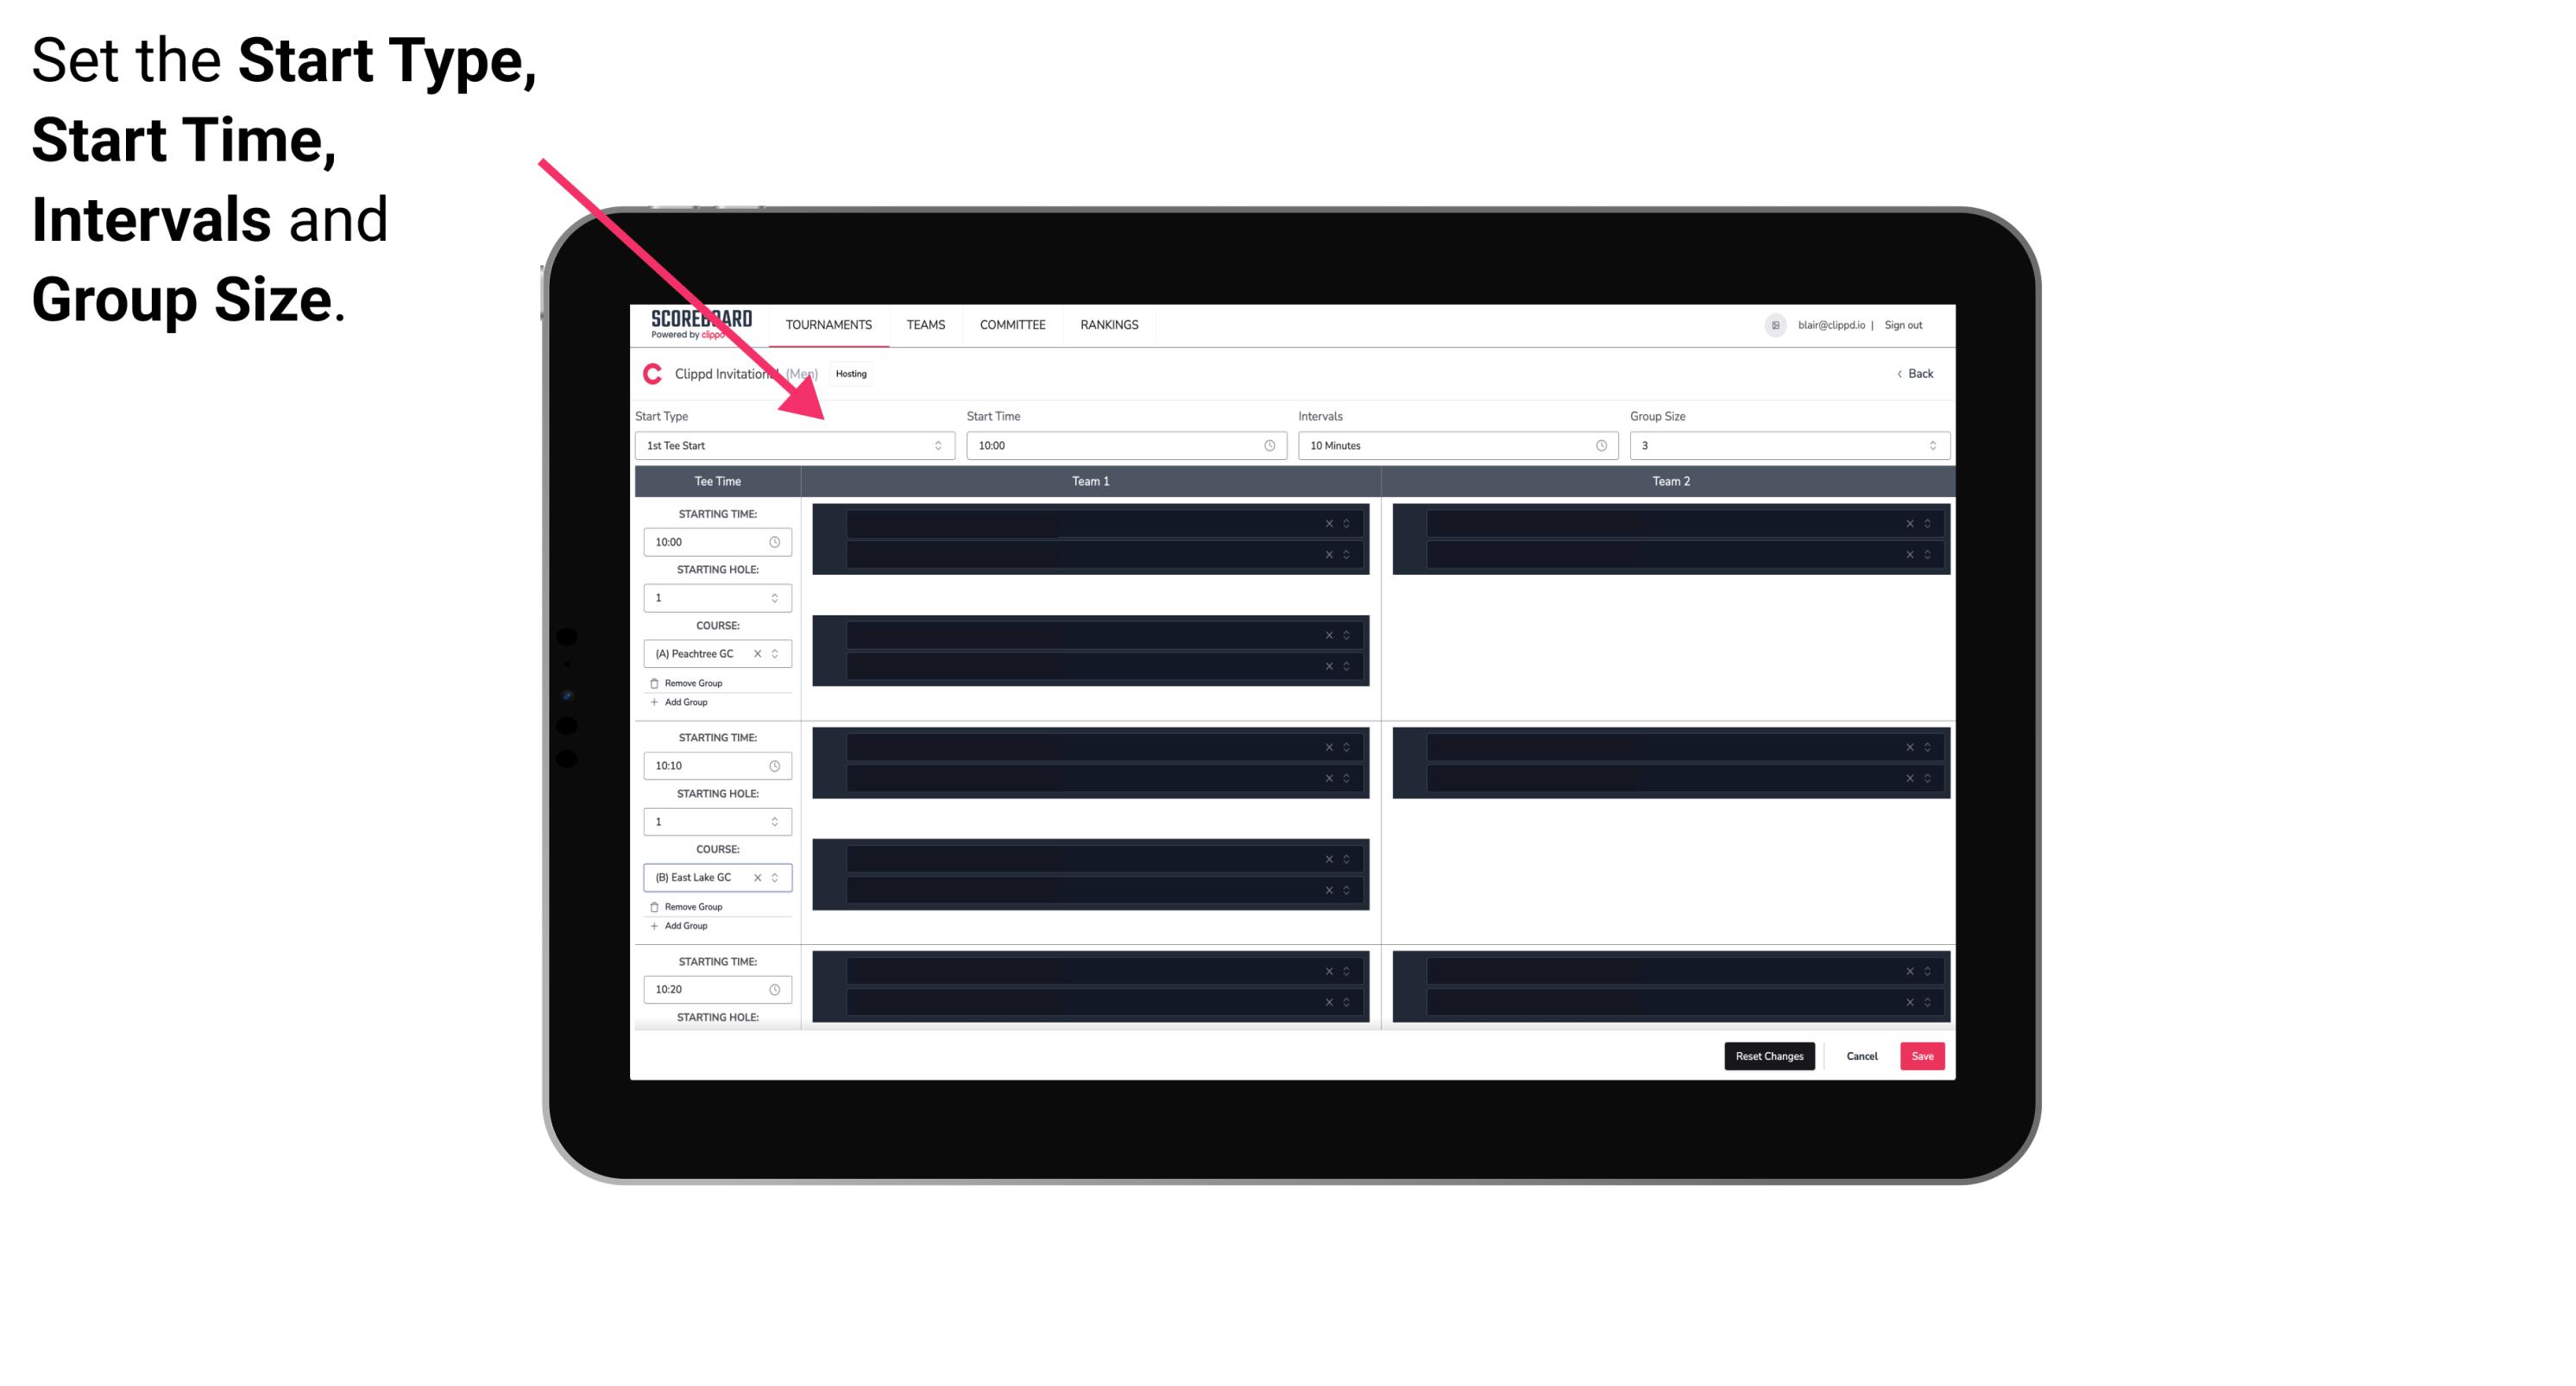Click the Reset Changes button icon
Screen dimensions: 2576x1386
point(1769,1055)
